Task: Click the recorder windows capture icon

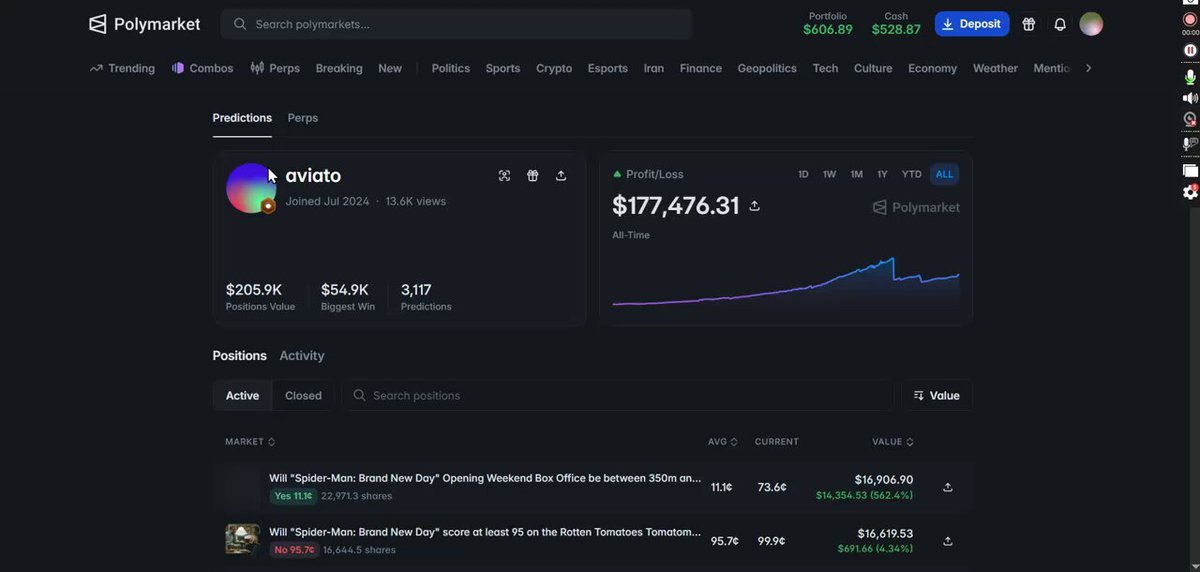Action: [1190, 171]
